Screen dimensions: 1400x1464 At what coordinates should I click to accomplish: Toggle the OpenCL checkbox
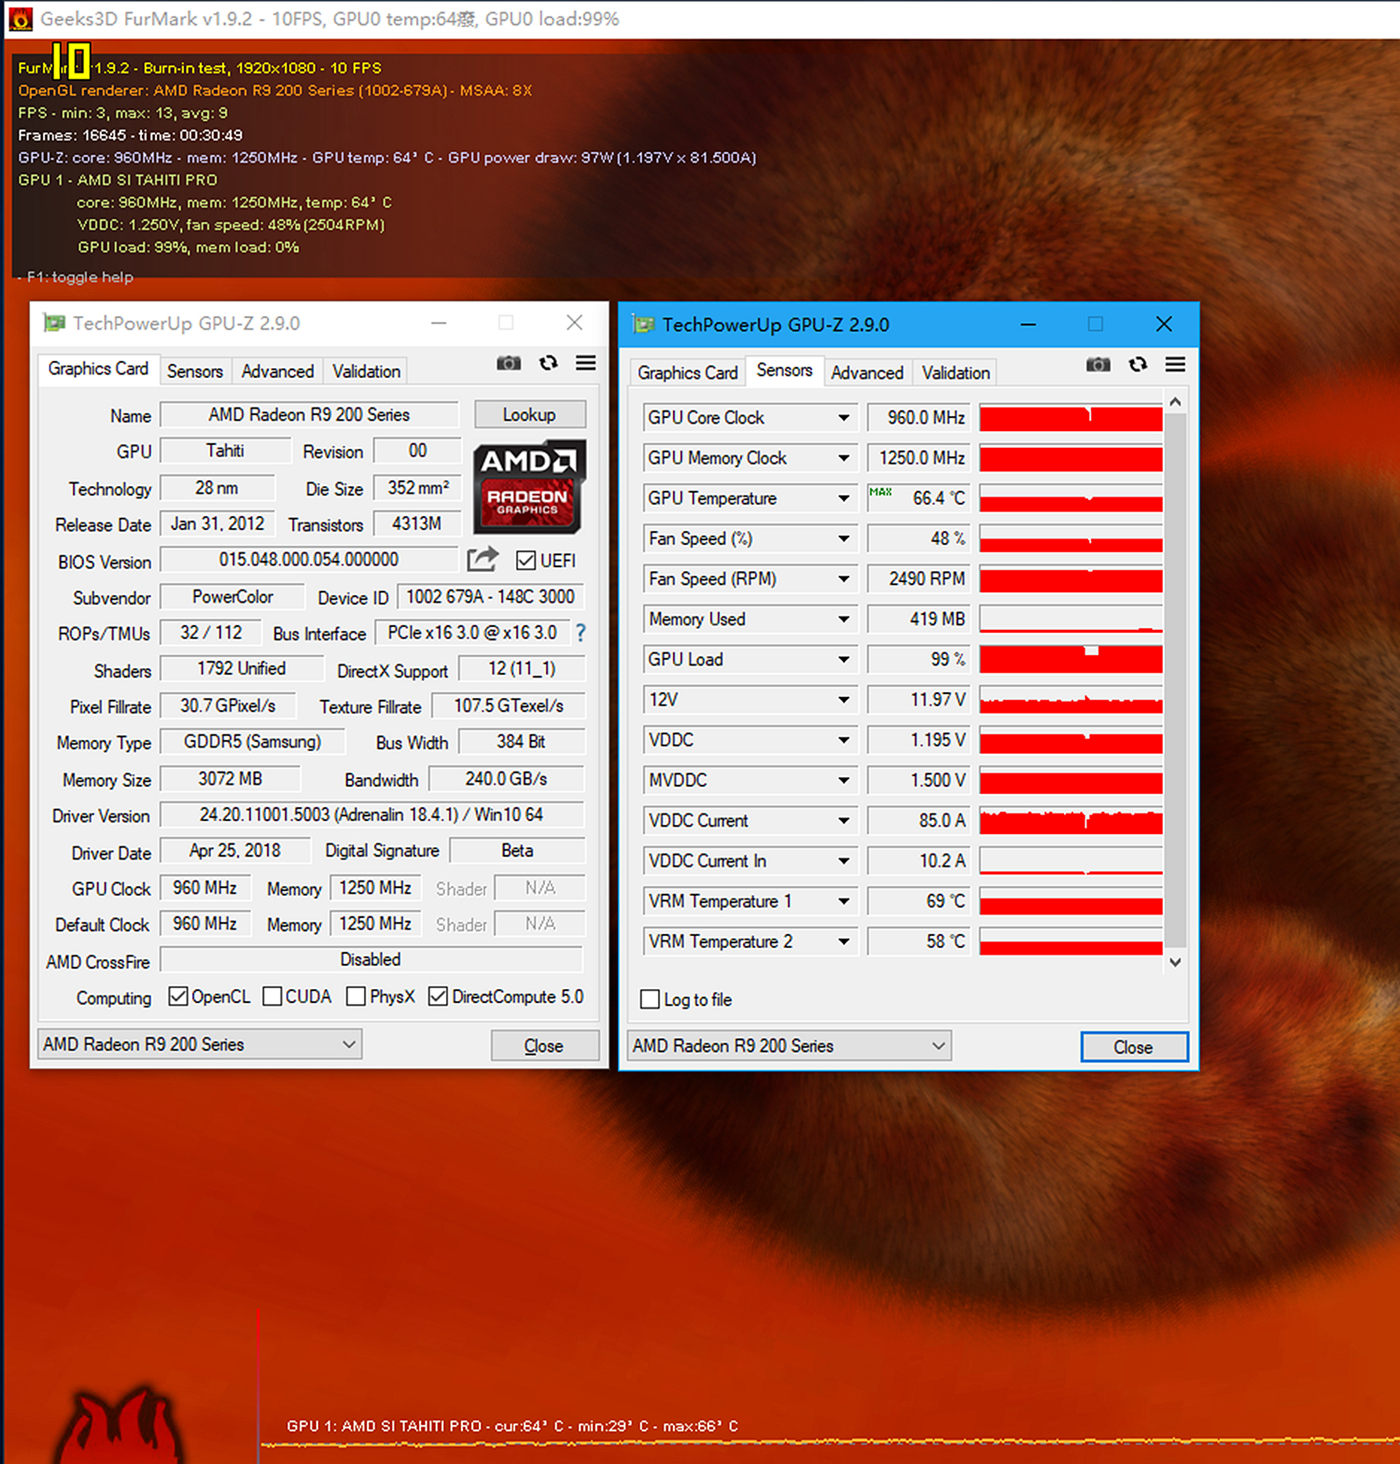[x=178, y=997]
